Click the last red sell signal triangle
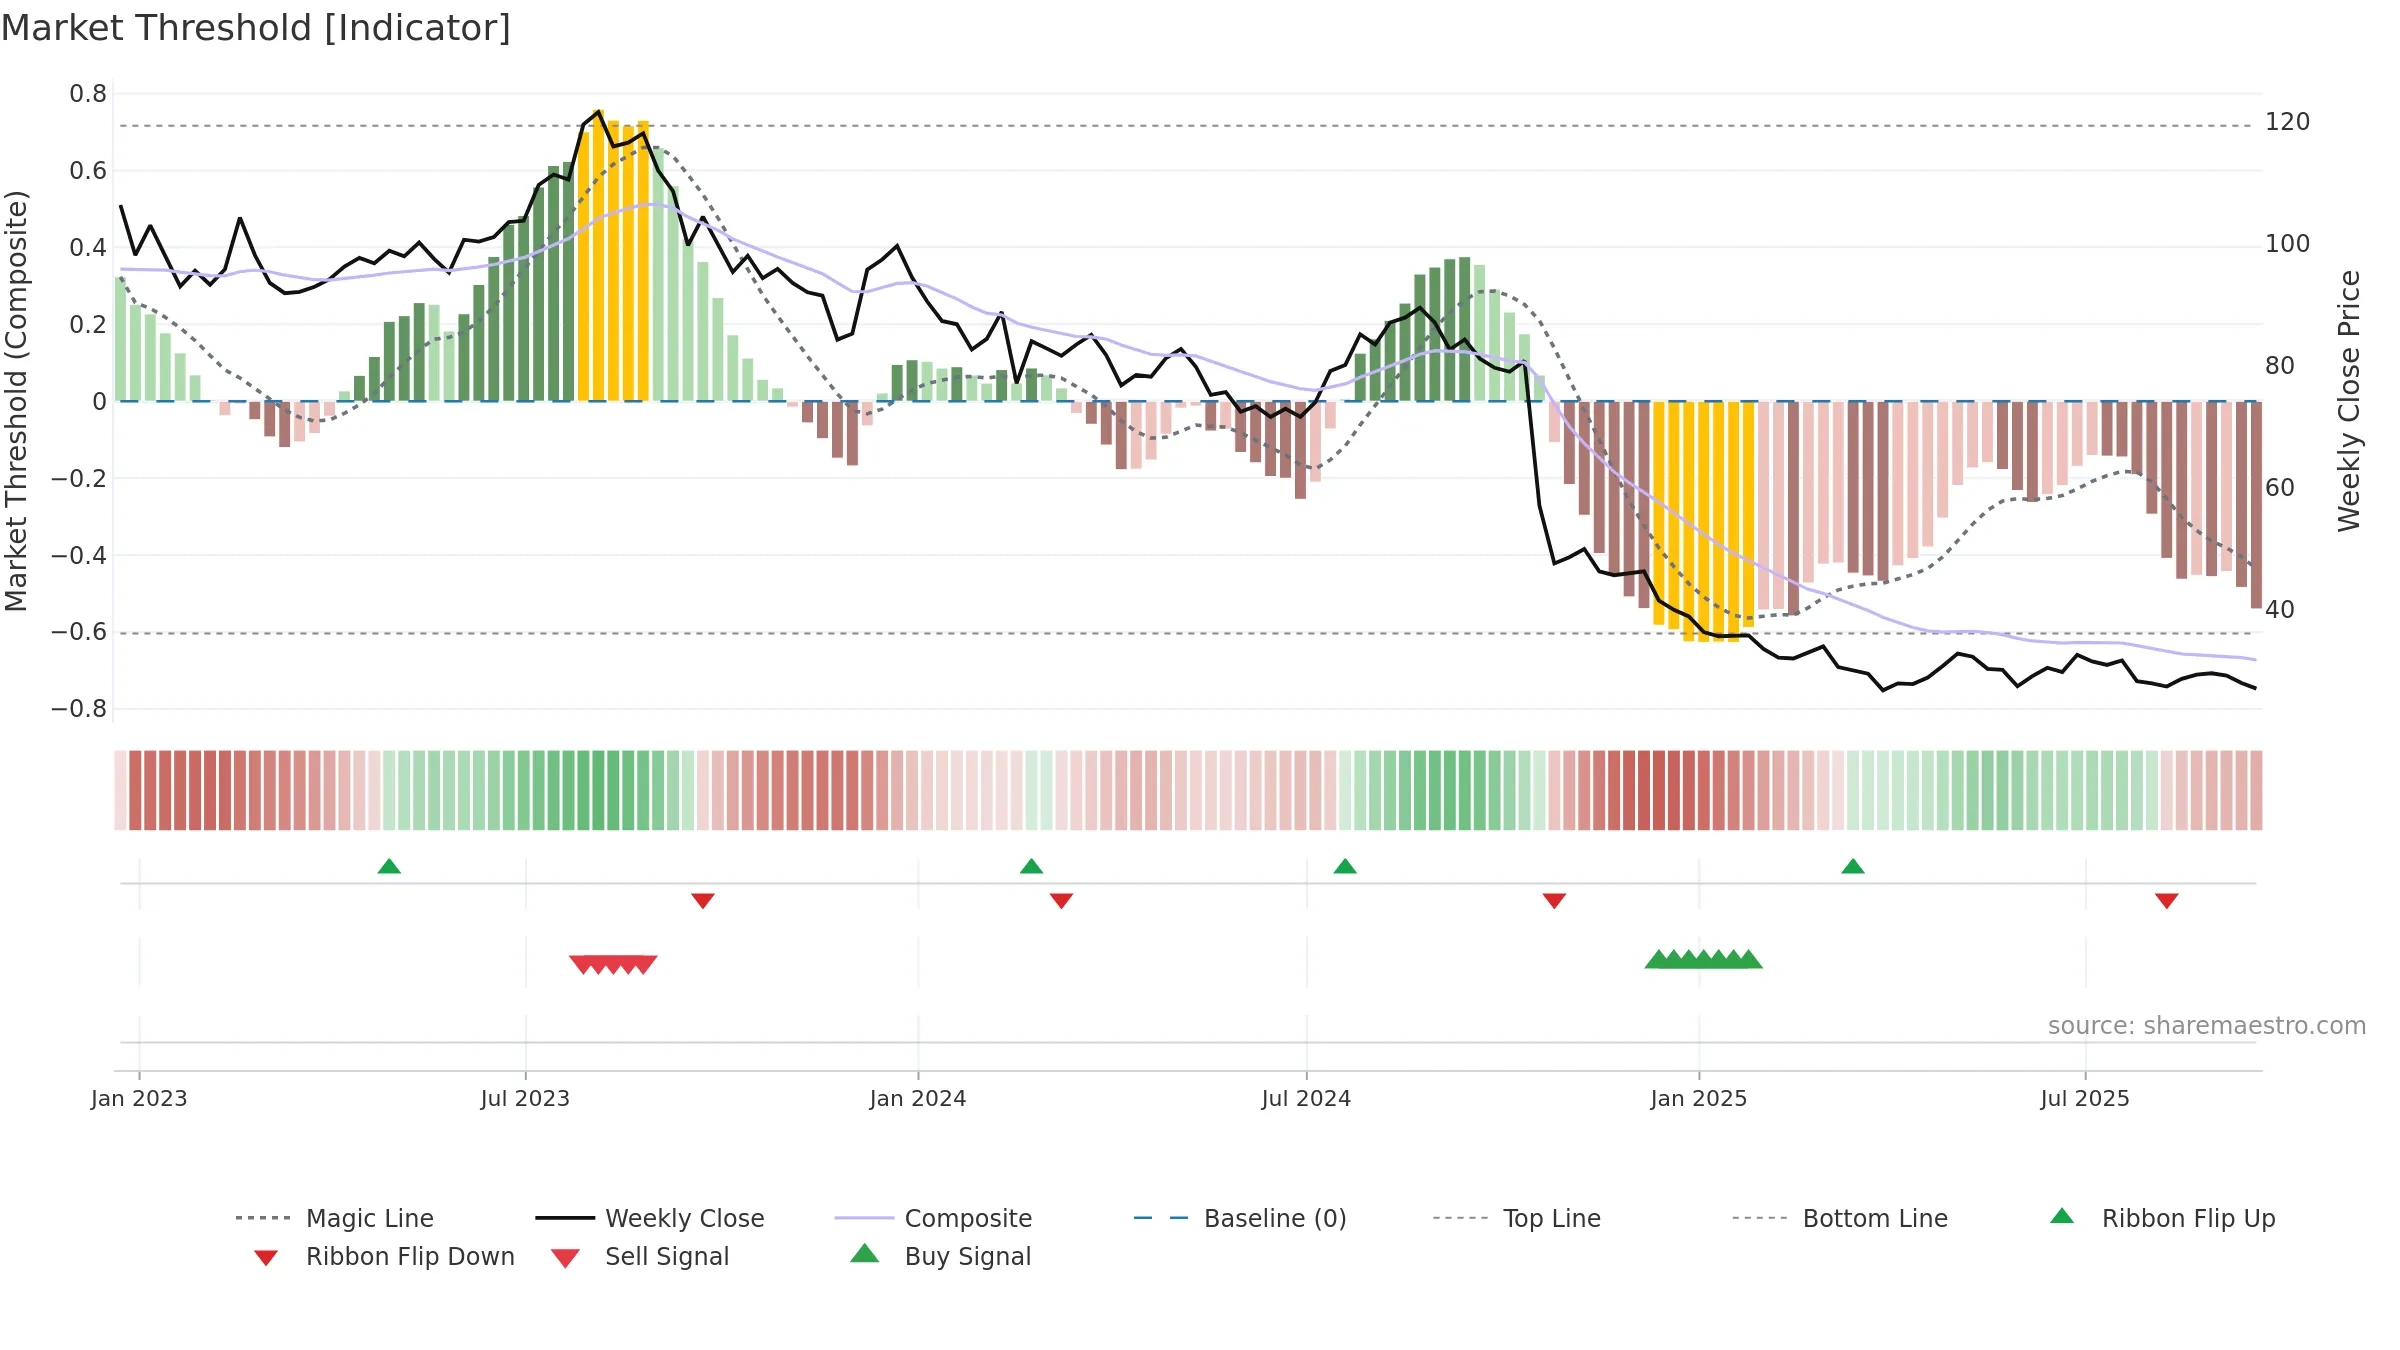The image size is (2400, 1350). point(644,964)
